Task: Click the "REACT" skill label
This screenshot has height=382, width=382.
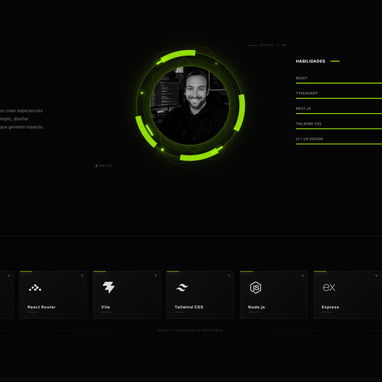Action: click(x=302, y=78)
